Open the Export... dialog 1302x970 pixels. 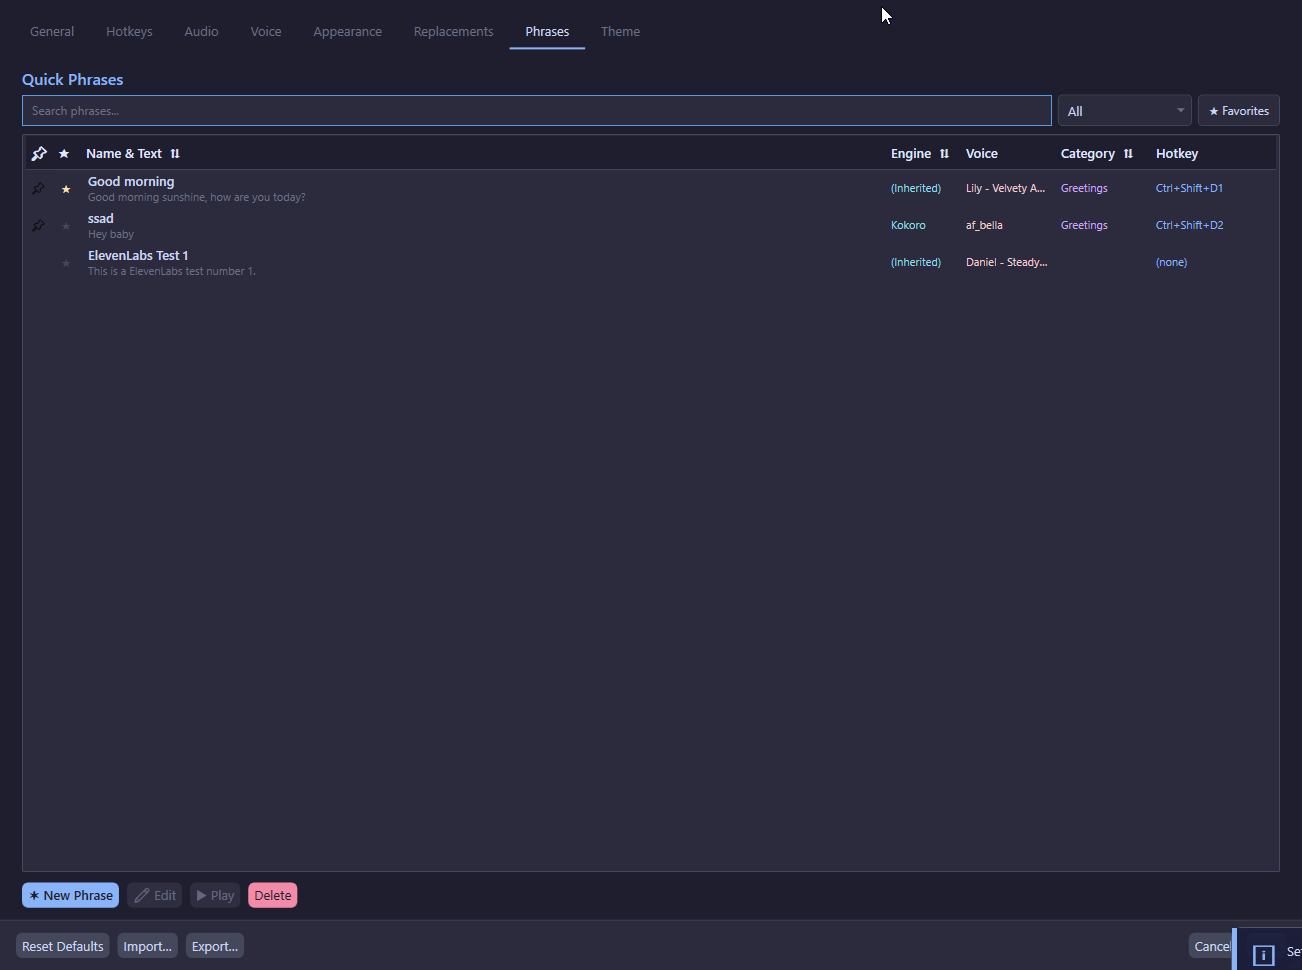coord(215,946)
